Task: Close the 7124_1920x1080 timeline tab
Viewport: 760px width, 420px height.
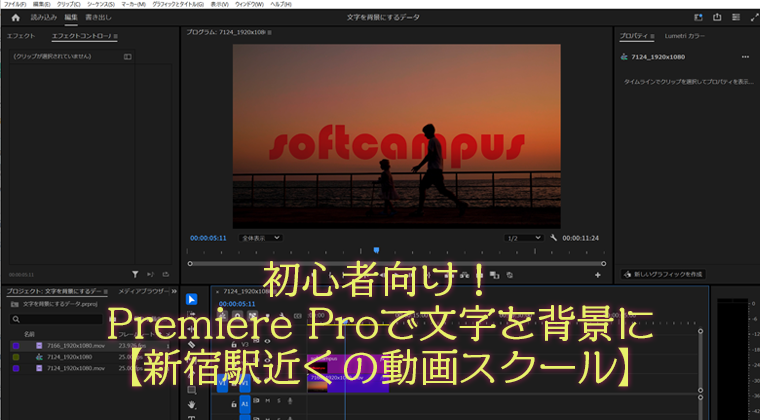Action: click(217, 292)
